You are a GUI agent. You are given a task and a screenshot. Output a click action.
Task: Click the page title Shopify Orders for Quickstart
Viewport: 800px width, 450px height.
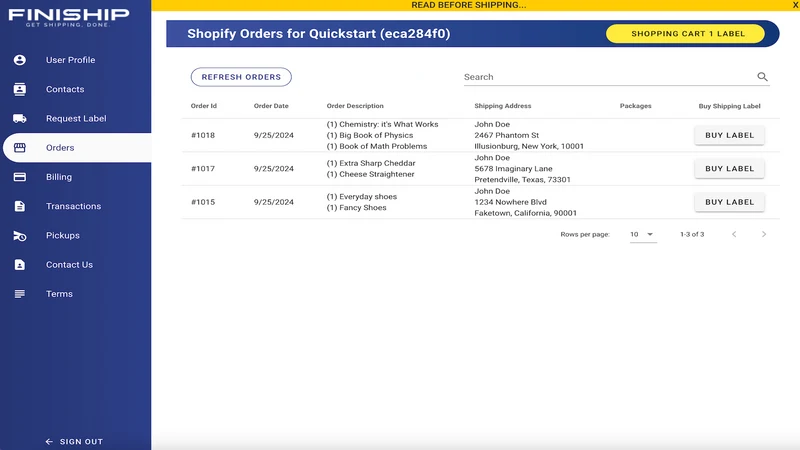pyautogui.click(x=318, y=34)
